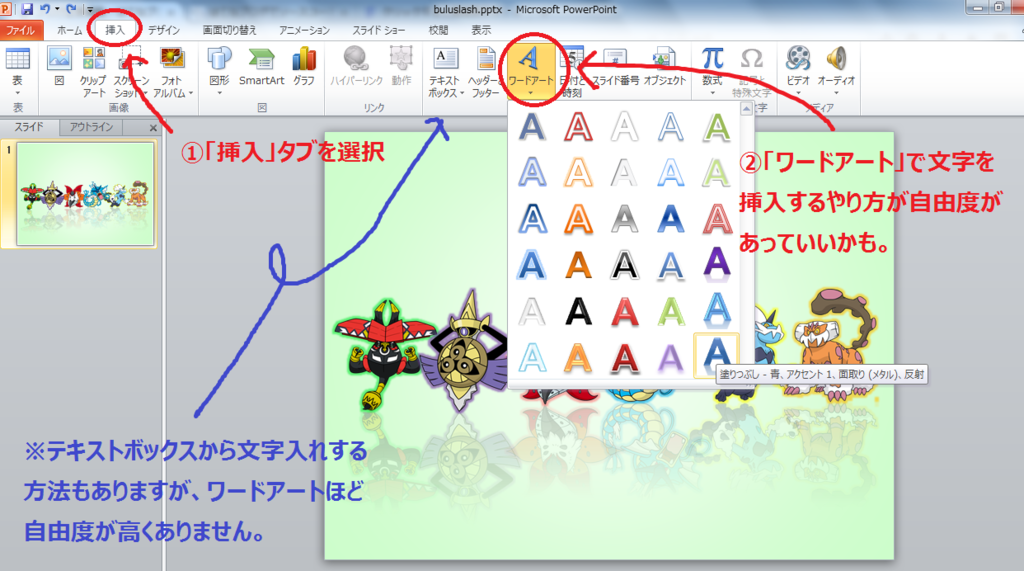Switch to the 挿入 insert tab
This screenshot has width=1024, height=571.
click(x=115, y=30)
